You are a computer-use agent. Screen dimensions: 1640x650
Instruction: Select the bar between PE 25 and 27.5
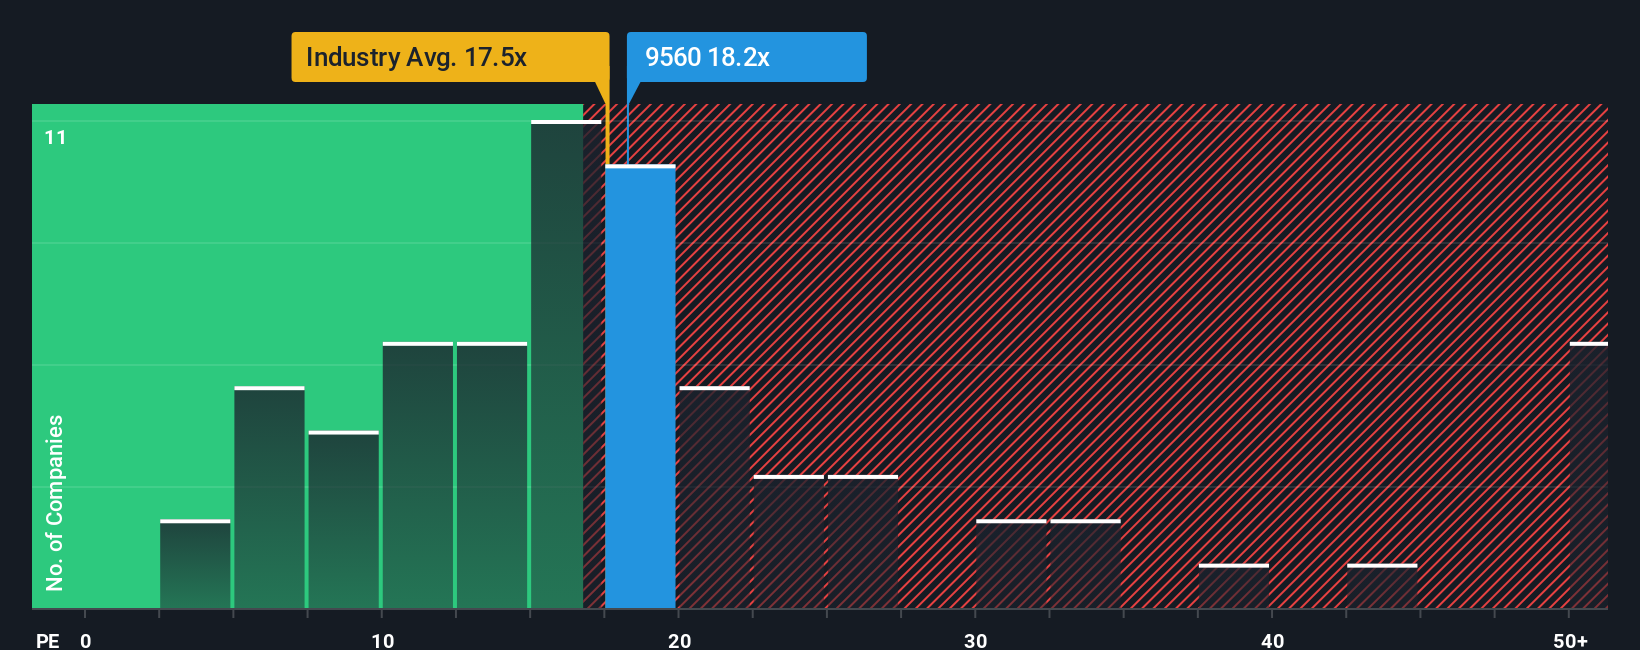point(863,542)
